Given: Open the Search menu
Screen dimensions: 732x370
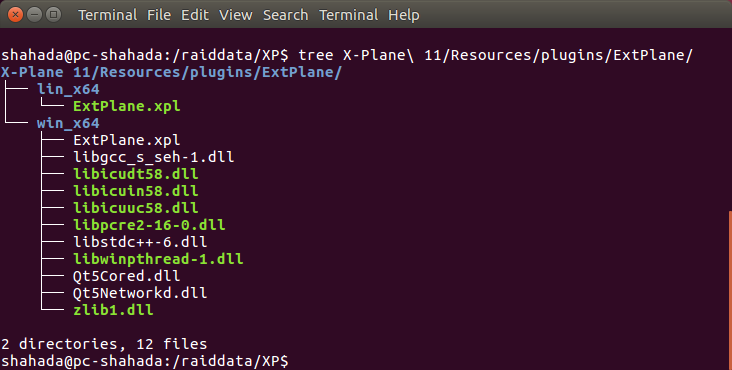Looking at the screenshot, I should (285, 15).
